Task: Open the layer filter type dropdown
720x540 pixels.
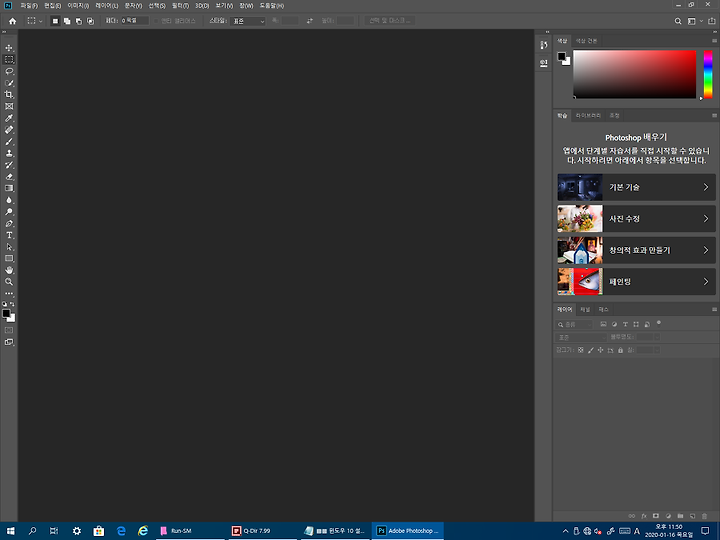Action: click(x=574, y=325)
